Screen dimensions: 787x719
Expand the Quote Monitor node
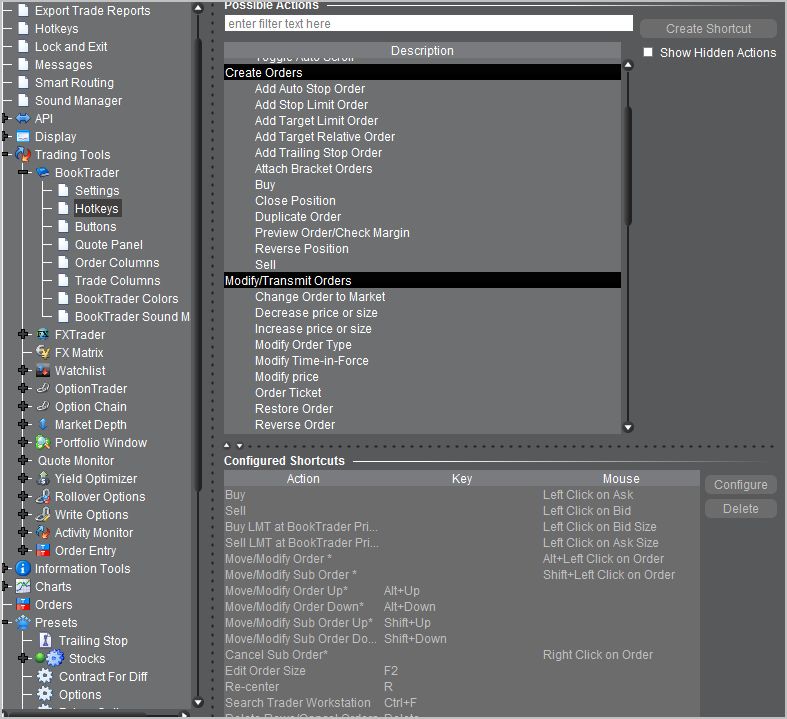pyautogui.click(x=23, y=460)
